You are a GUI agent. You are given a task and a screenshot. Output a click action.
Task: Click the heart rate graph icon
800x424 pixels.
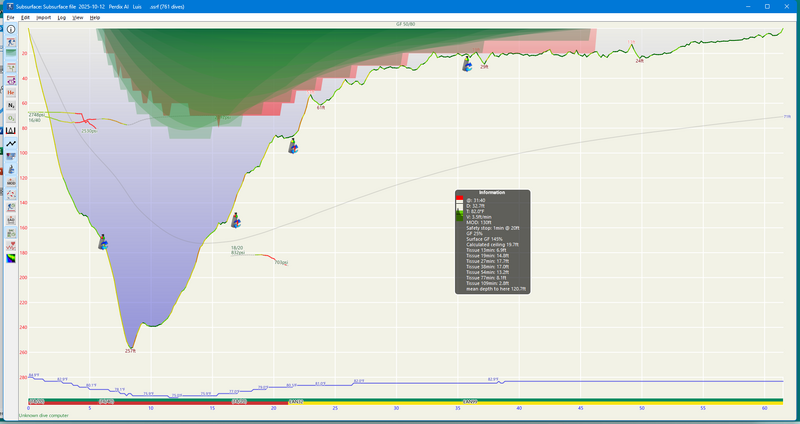11,244
